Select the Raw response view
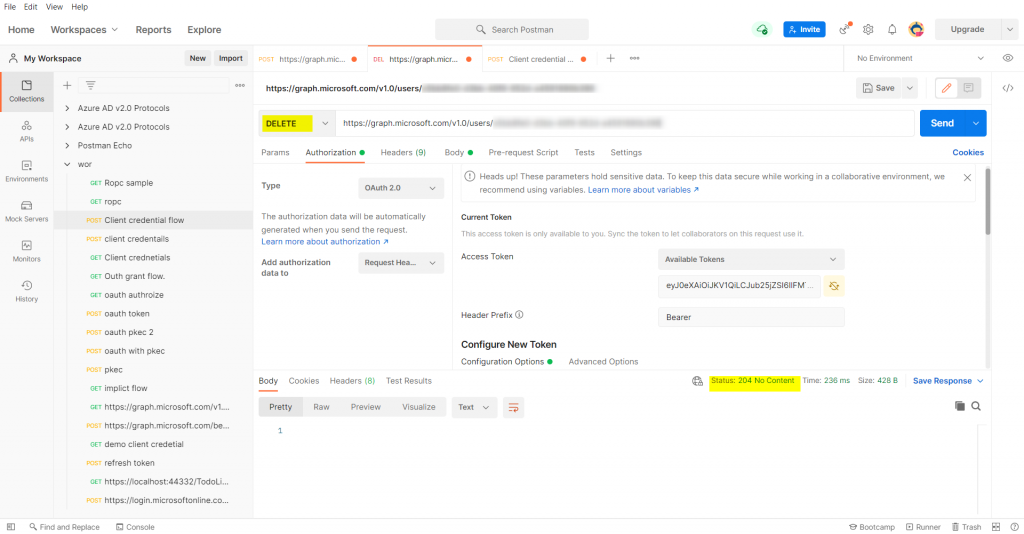 [321, 407]
